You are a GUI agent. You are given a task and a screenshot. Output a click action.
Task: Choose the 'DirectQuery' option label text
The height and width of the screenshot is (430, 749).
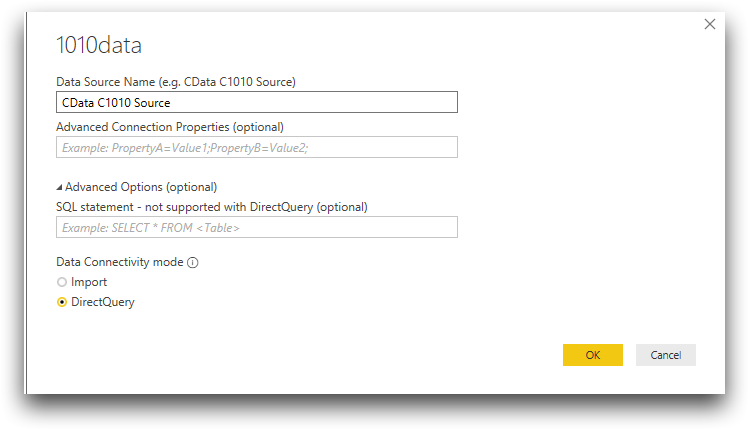pos(103,302)
